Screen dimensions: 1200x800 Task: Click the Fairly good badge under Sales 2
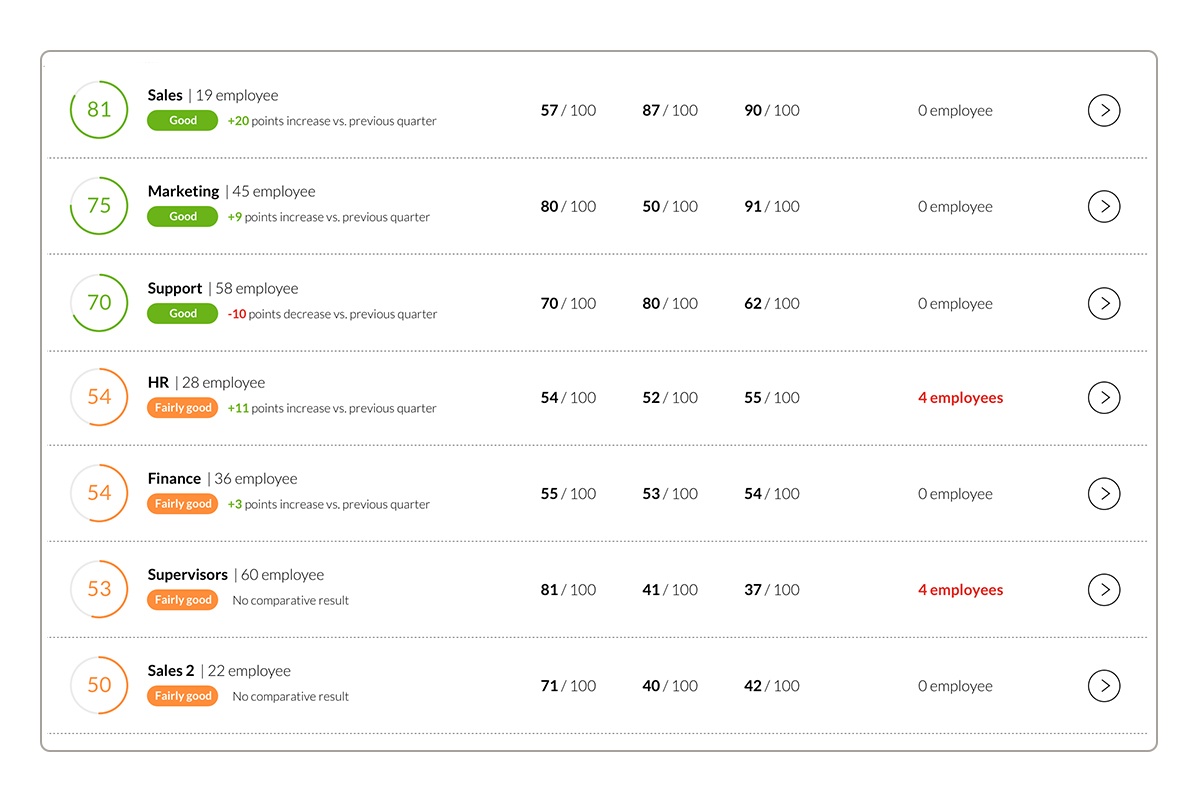[182, 696]
